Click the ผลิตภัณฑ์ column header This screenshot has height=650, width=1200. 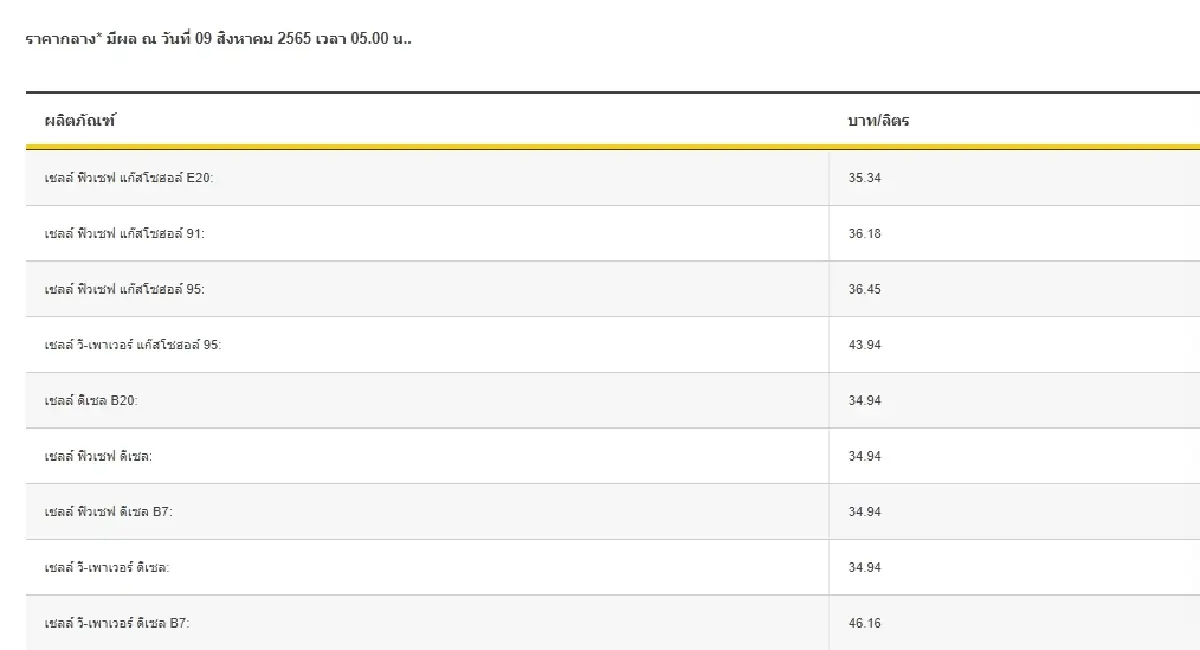[80, 121]
